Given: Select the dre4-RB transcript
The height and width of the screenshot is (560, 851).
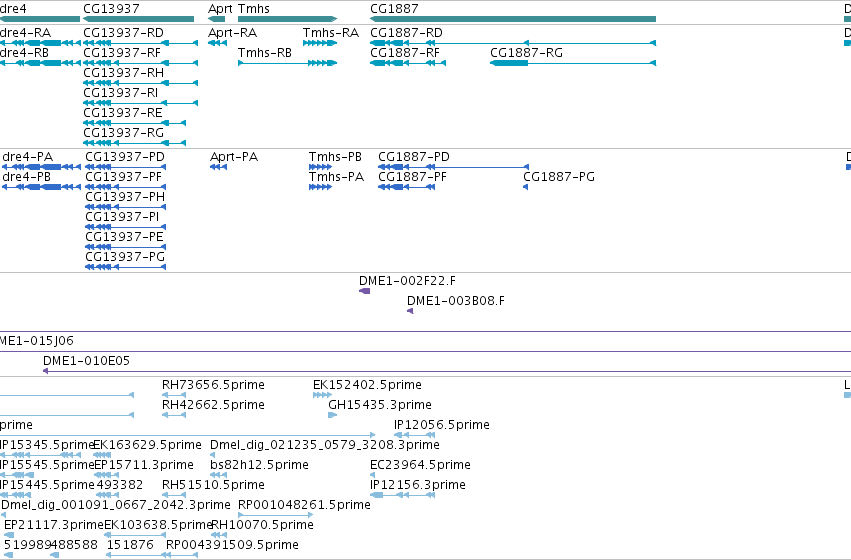Looking at the screenshot, I should [40, 63].
